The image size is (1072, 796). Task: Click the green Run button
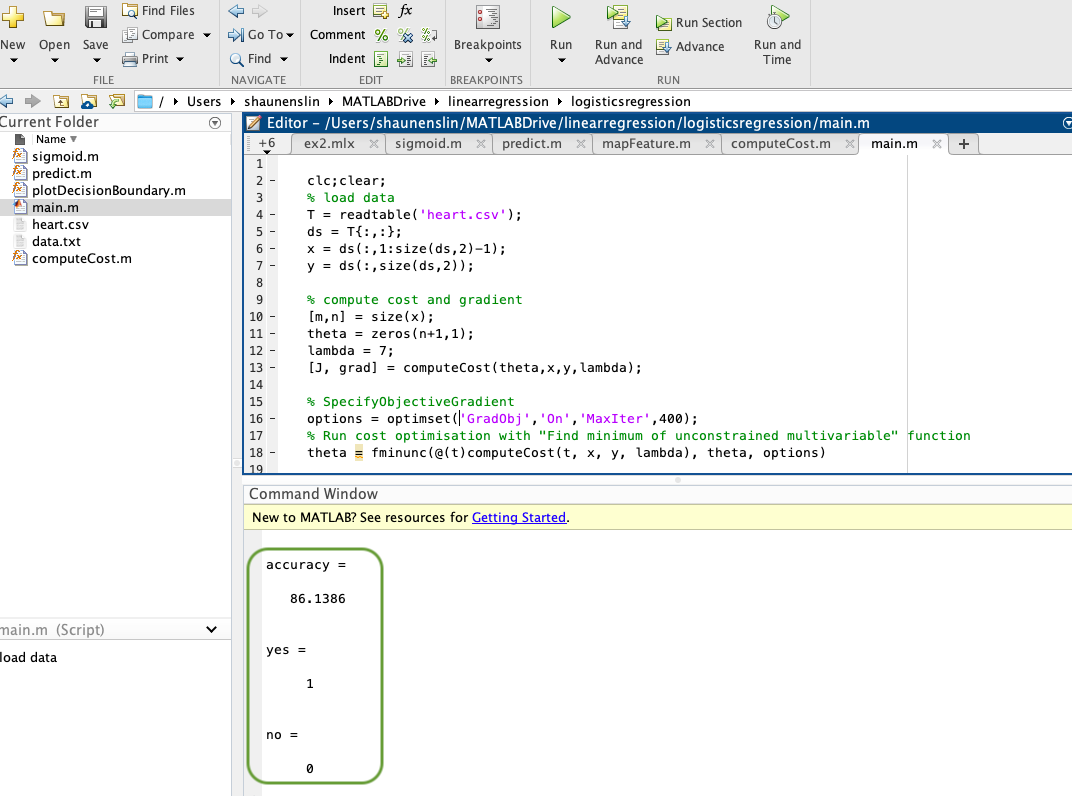pos(561,18)
